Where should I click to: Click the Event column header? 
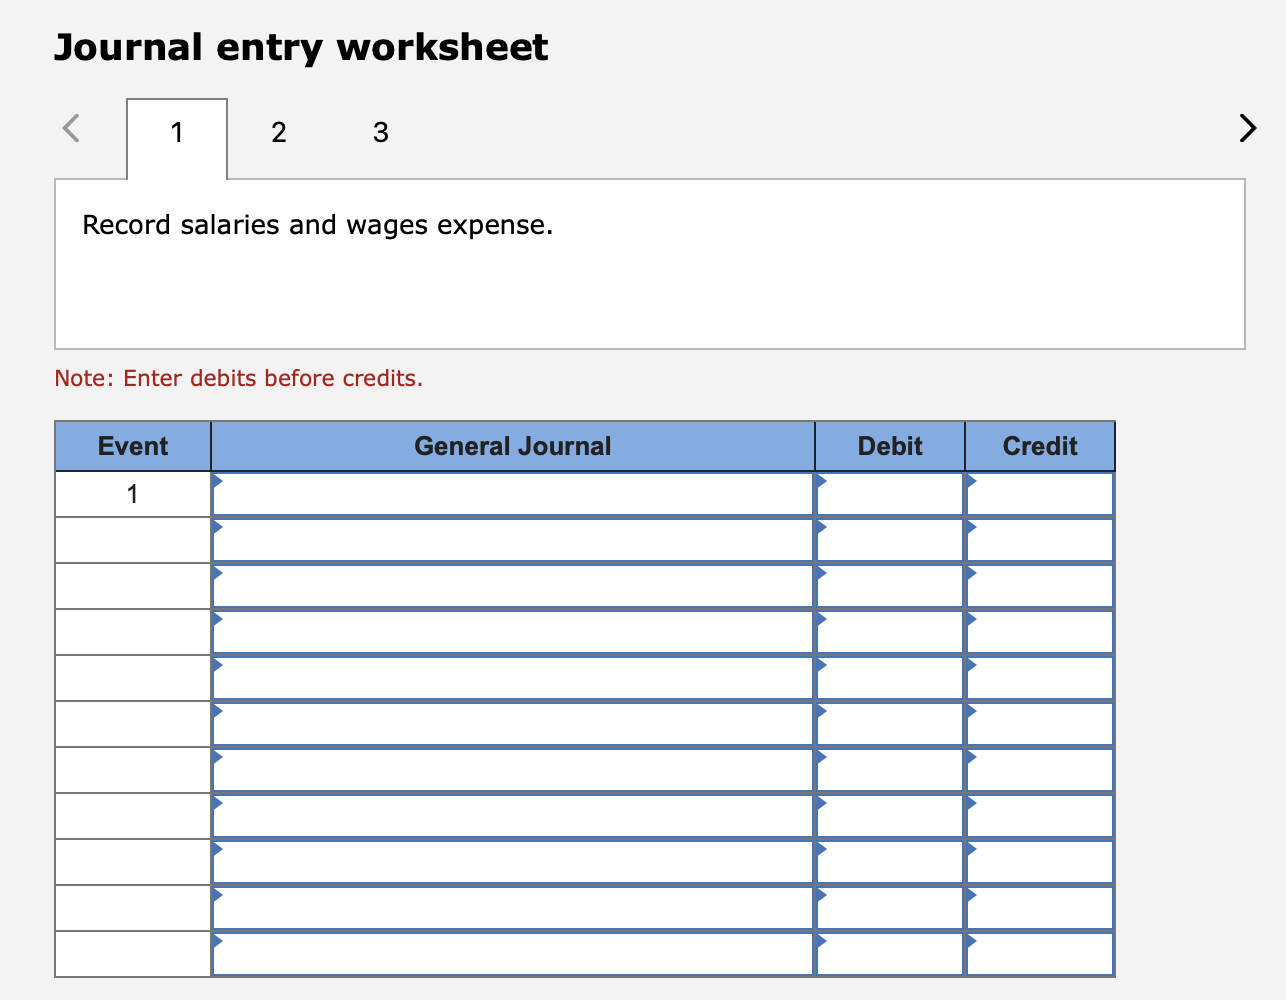[x=133, y=446]
